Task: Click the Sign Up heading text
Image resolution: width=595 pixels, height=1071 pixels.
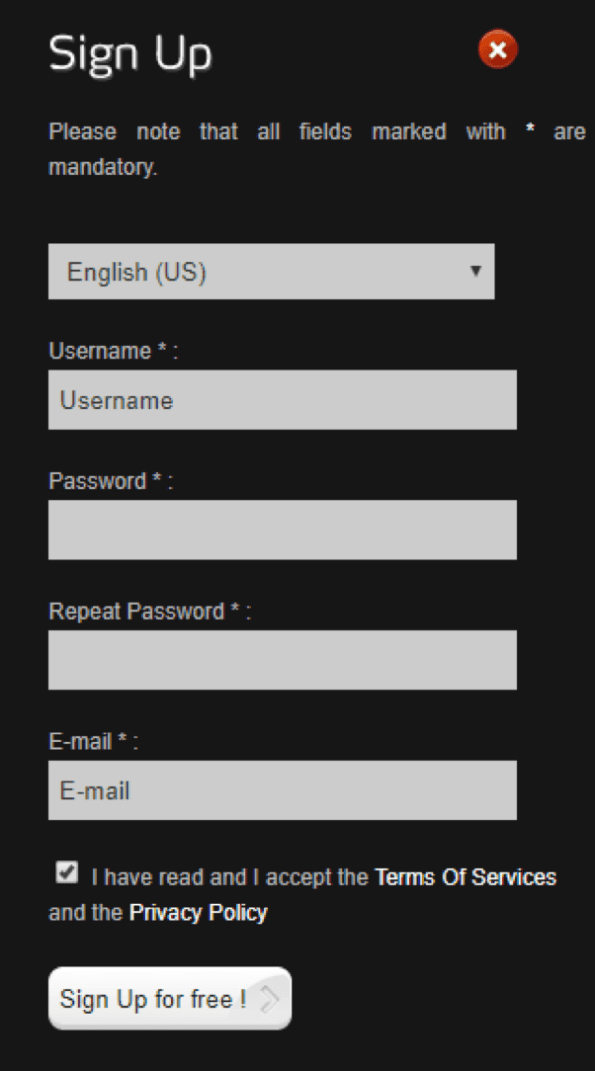Action: point(130,55)
